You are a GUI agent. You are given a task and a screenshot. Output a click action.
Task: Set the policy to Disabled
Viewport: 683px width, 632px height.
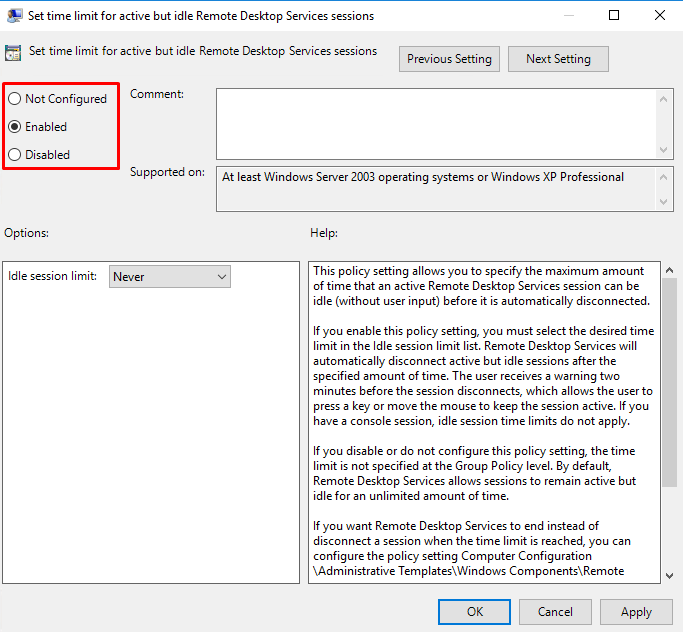(x=14, y=155)
